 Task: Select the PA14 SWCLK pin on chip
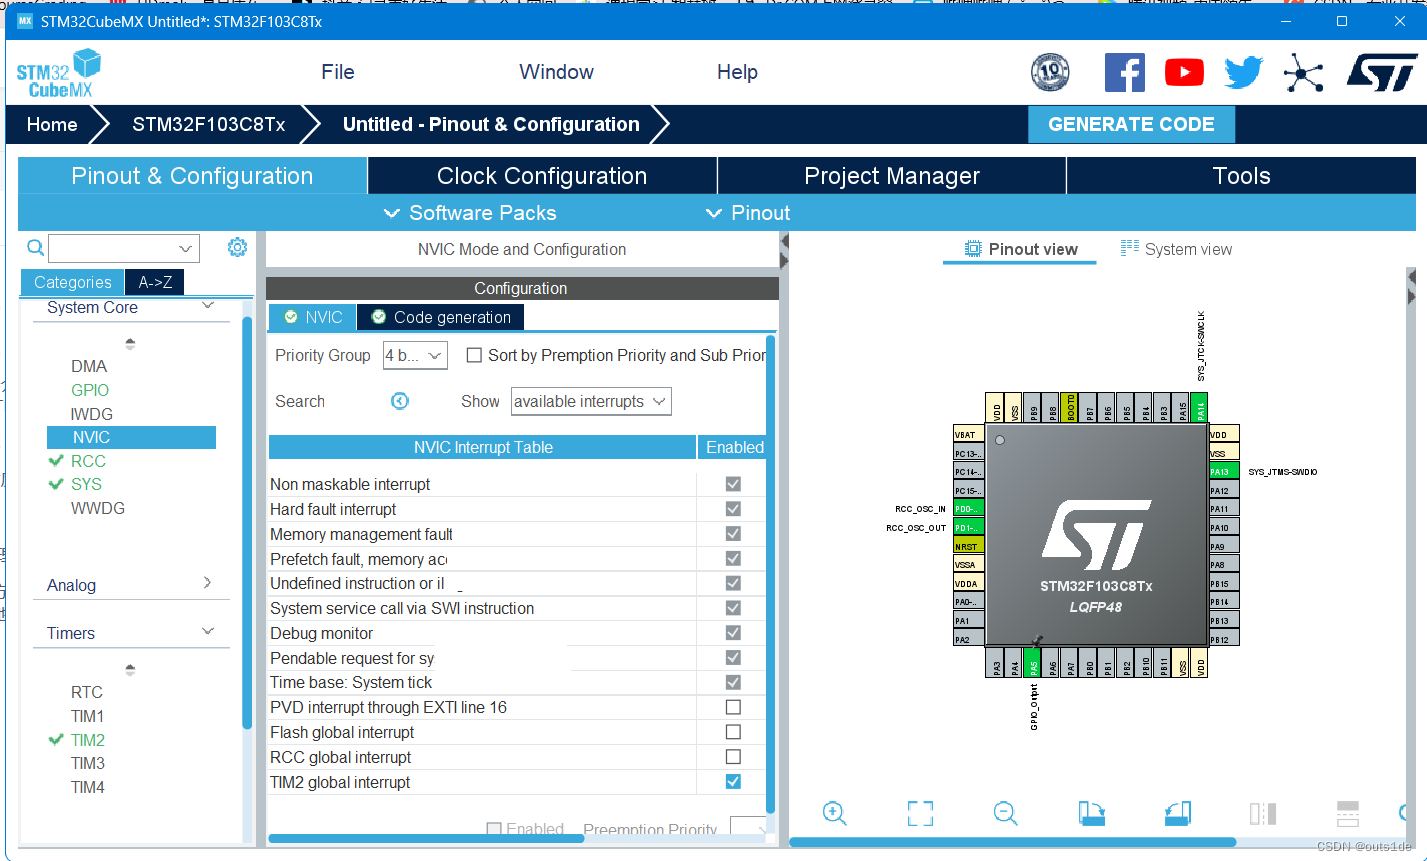pos(1200,407)
